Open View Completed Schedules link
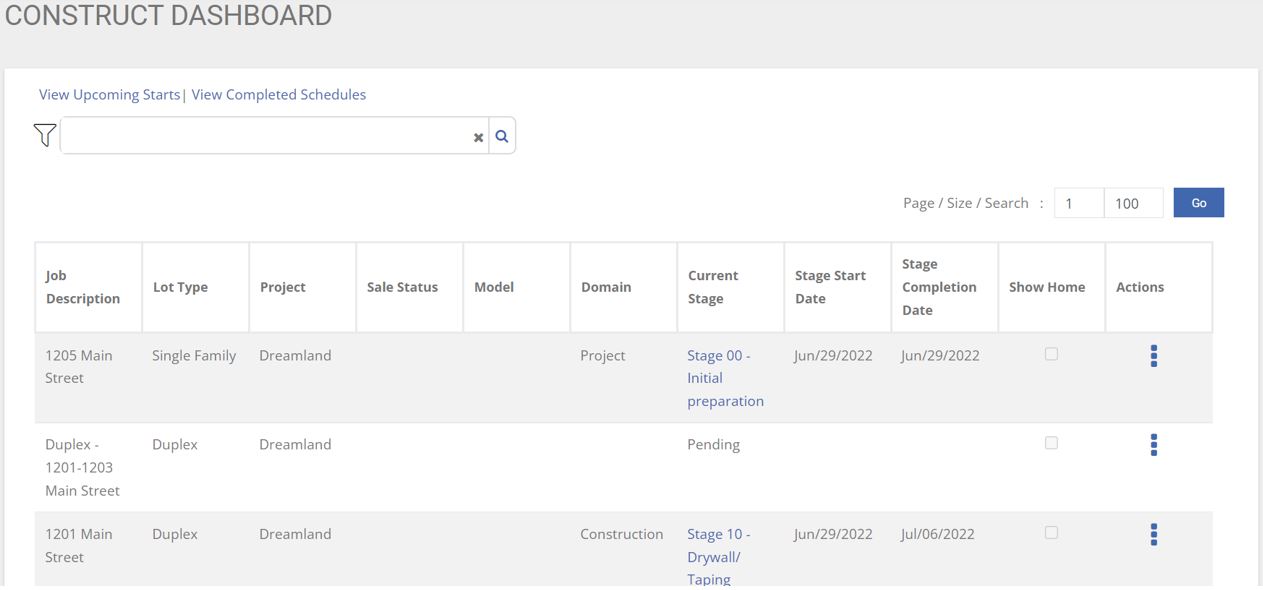The width and height of the screenshot is (1263, 590). point(278,94)
